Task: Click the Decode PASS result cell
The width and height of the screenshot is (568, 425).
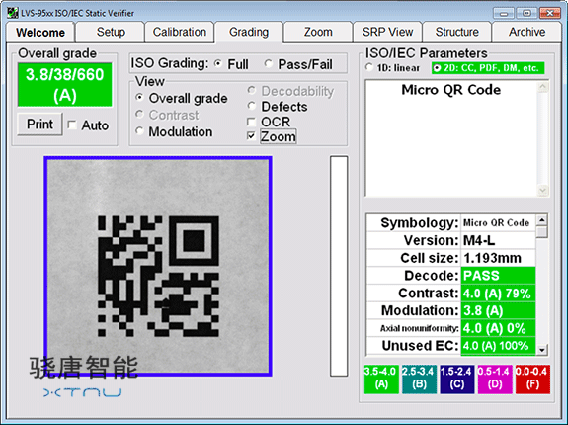Action: 498,276
